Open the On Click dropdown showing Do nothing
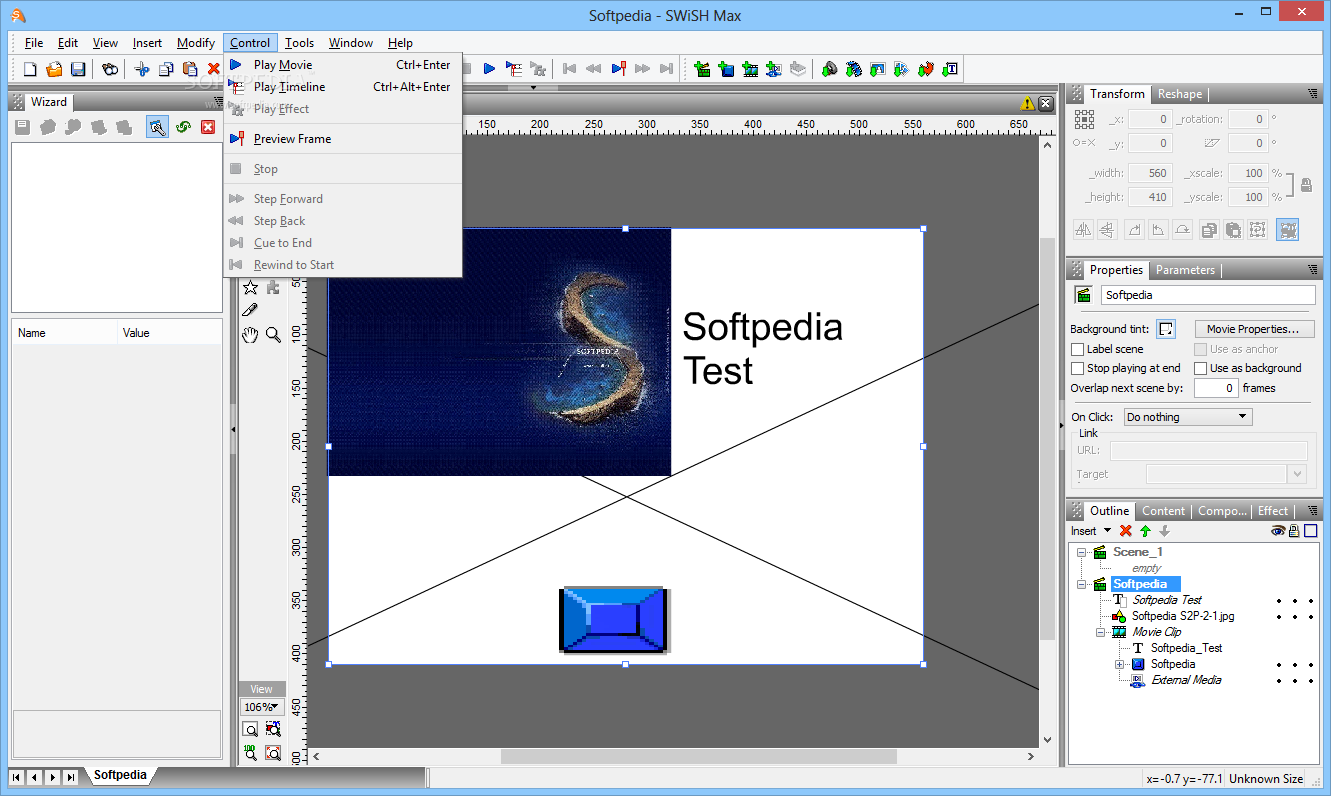The height and width of the screenshot is (796, 1331). [1188, 417]
